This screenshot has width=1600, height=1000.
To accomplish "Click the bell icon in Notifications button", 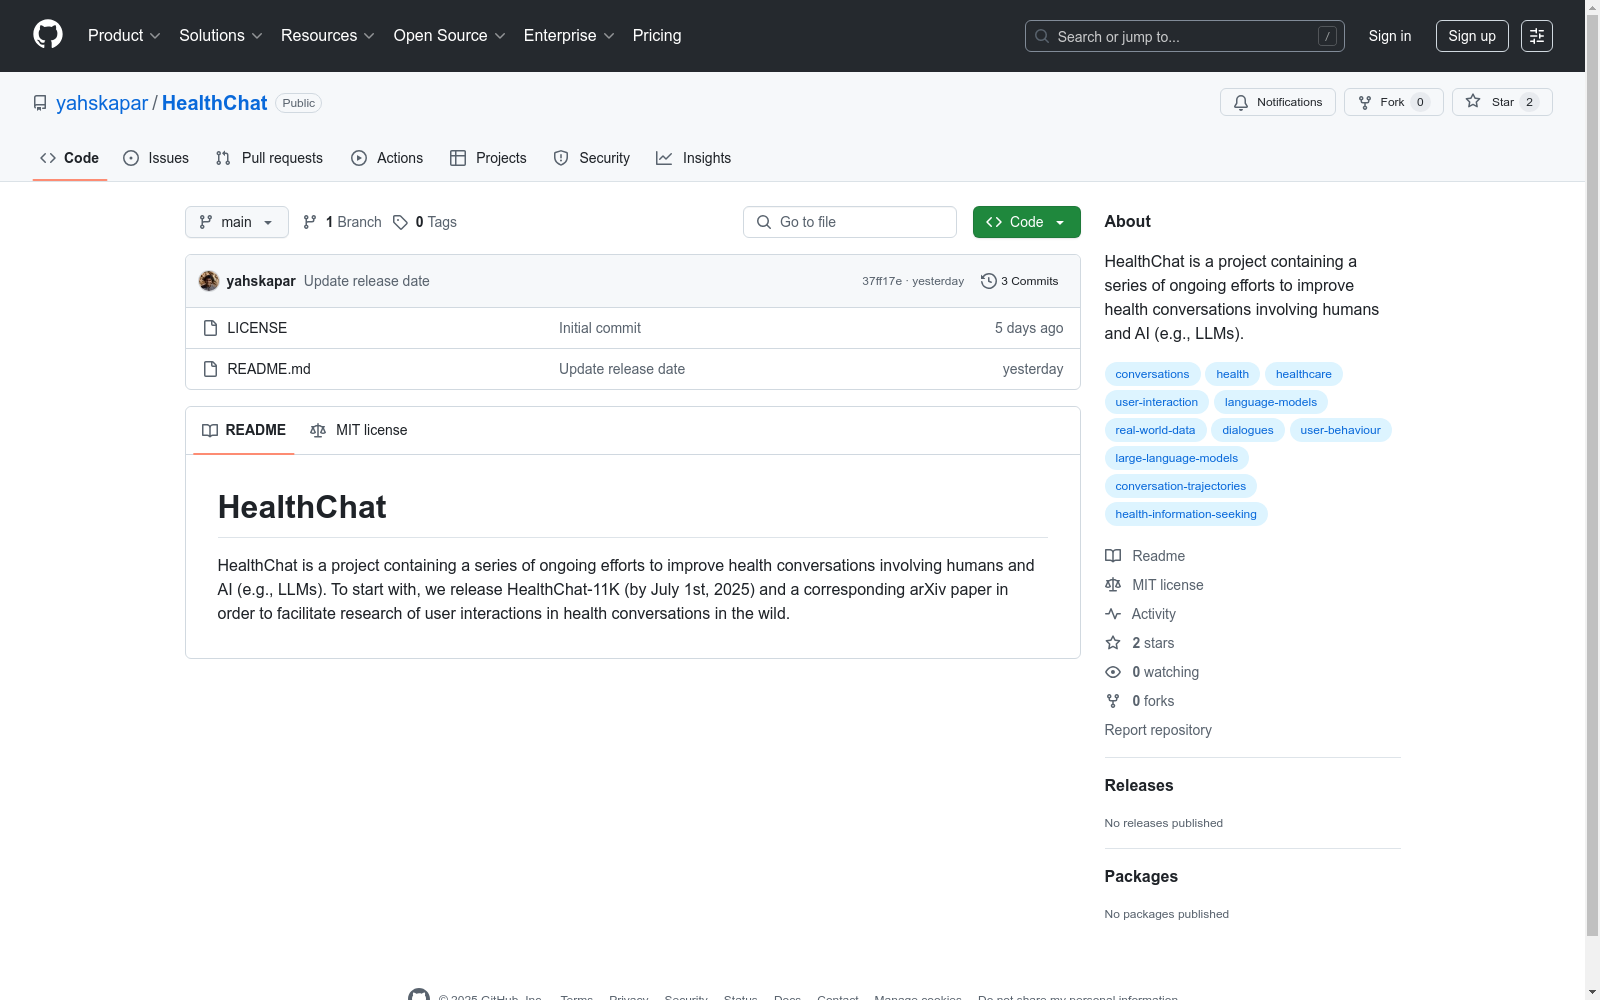I will [1241, 102].
